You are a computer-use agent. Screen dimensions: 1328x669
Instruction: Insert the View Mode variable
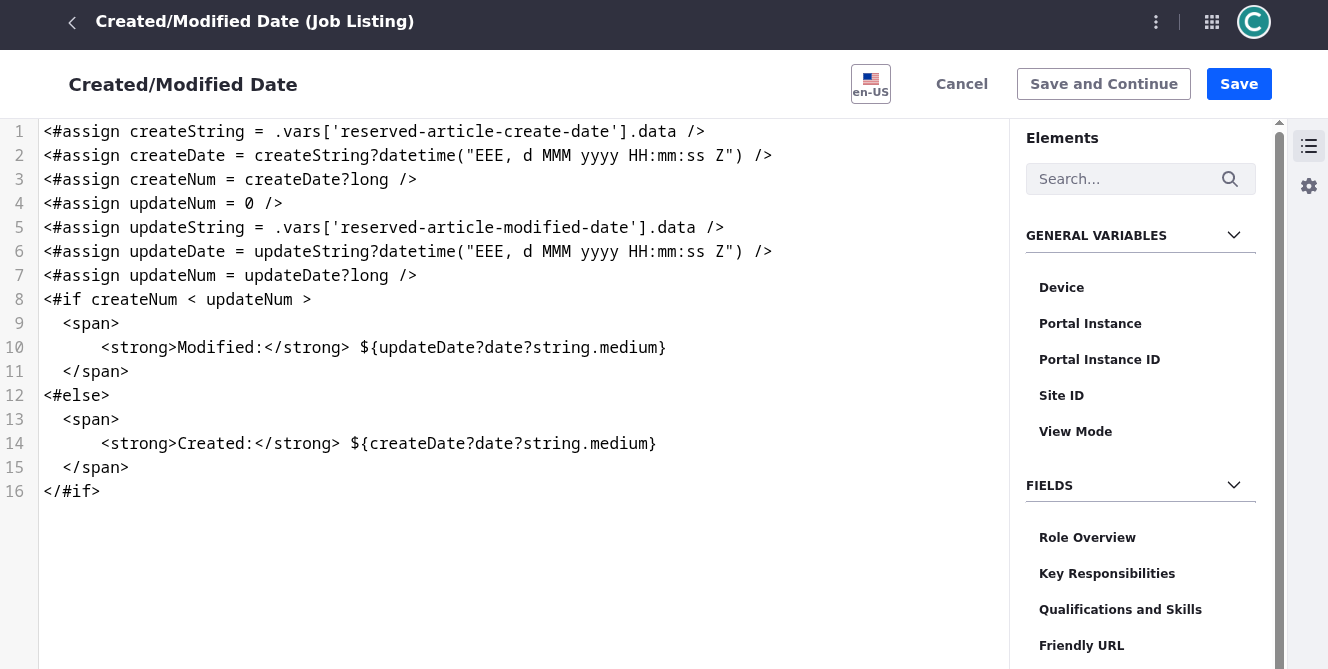[1075, 432]
